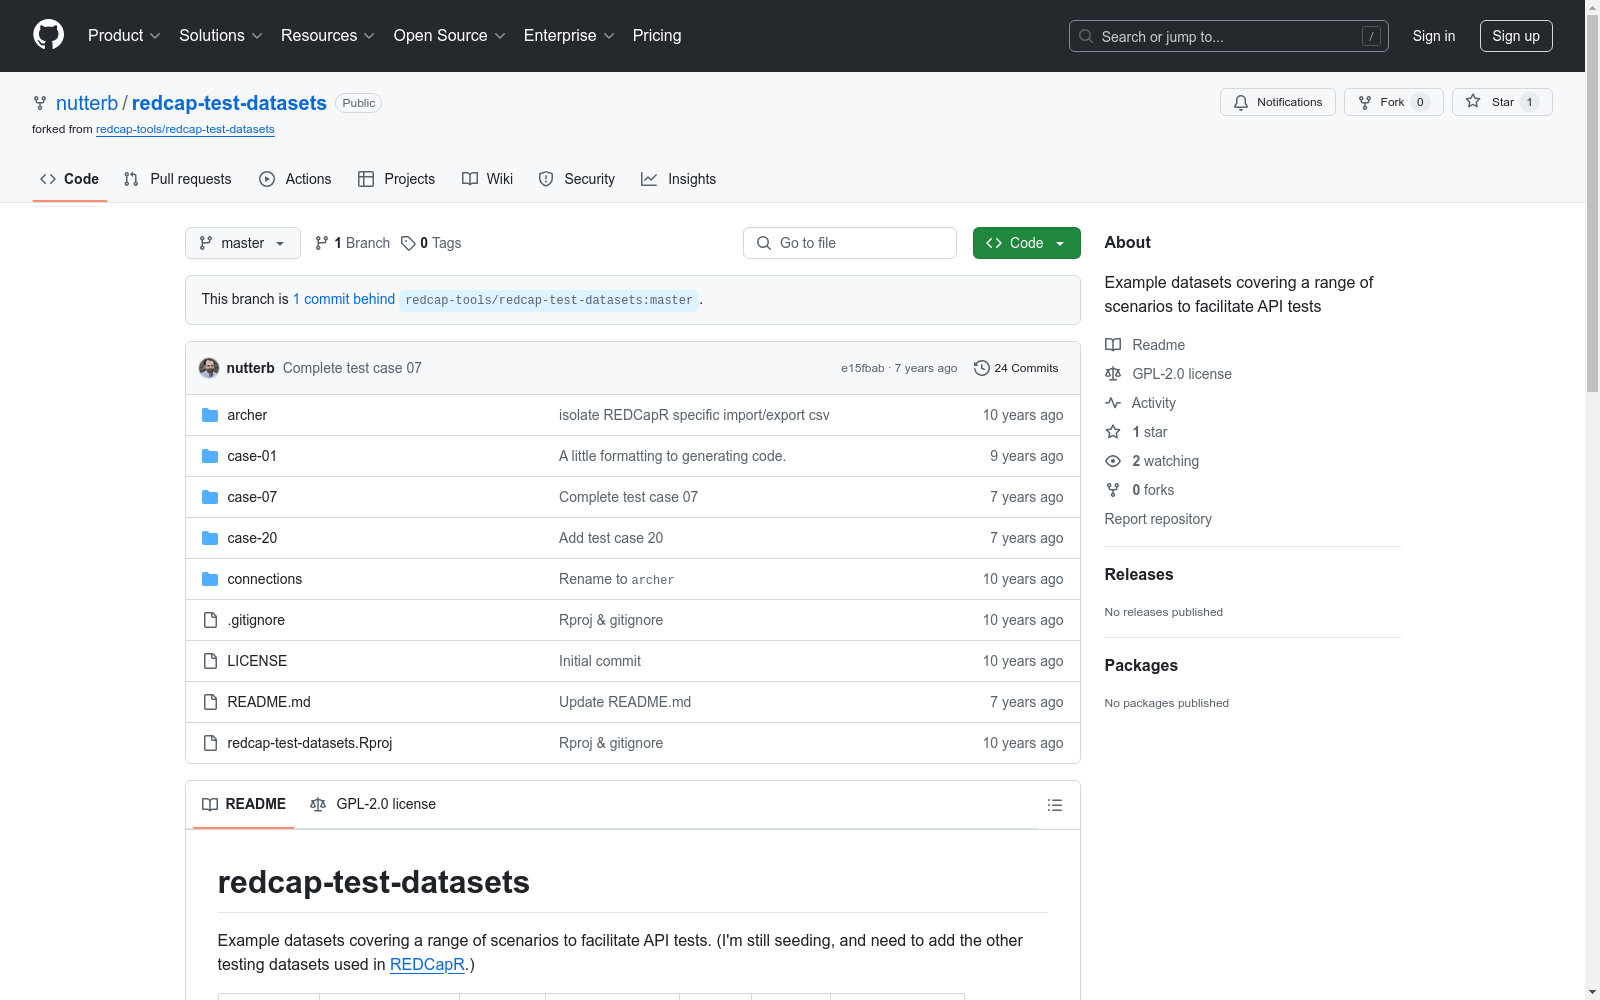Click the .gitignore file icon
The width and height of the screenshot is (1600, 1000).
[x=210, y=620]
